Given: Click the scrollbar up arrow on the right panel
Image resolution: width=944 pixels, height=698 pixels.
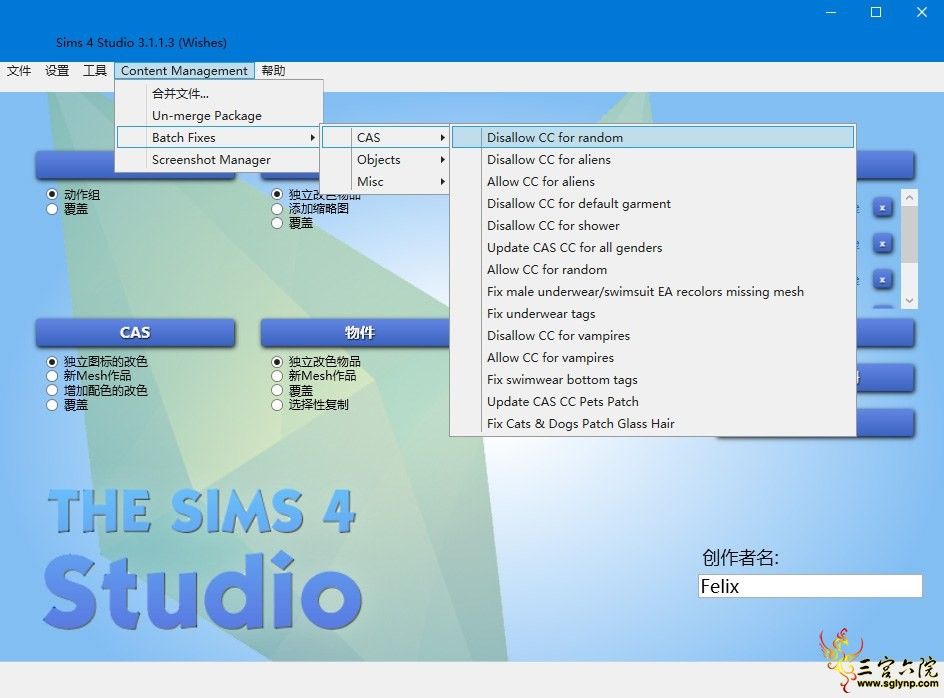Looking at the screenshot, I should pyautogui.click(x=910, y=198).
